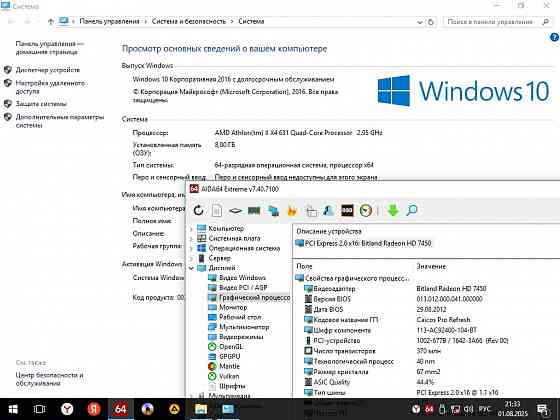Click the user profile toolbar icon in AIDA64
This screenshot has width=560, height=420.
tap(329, 211)
